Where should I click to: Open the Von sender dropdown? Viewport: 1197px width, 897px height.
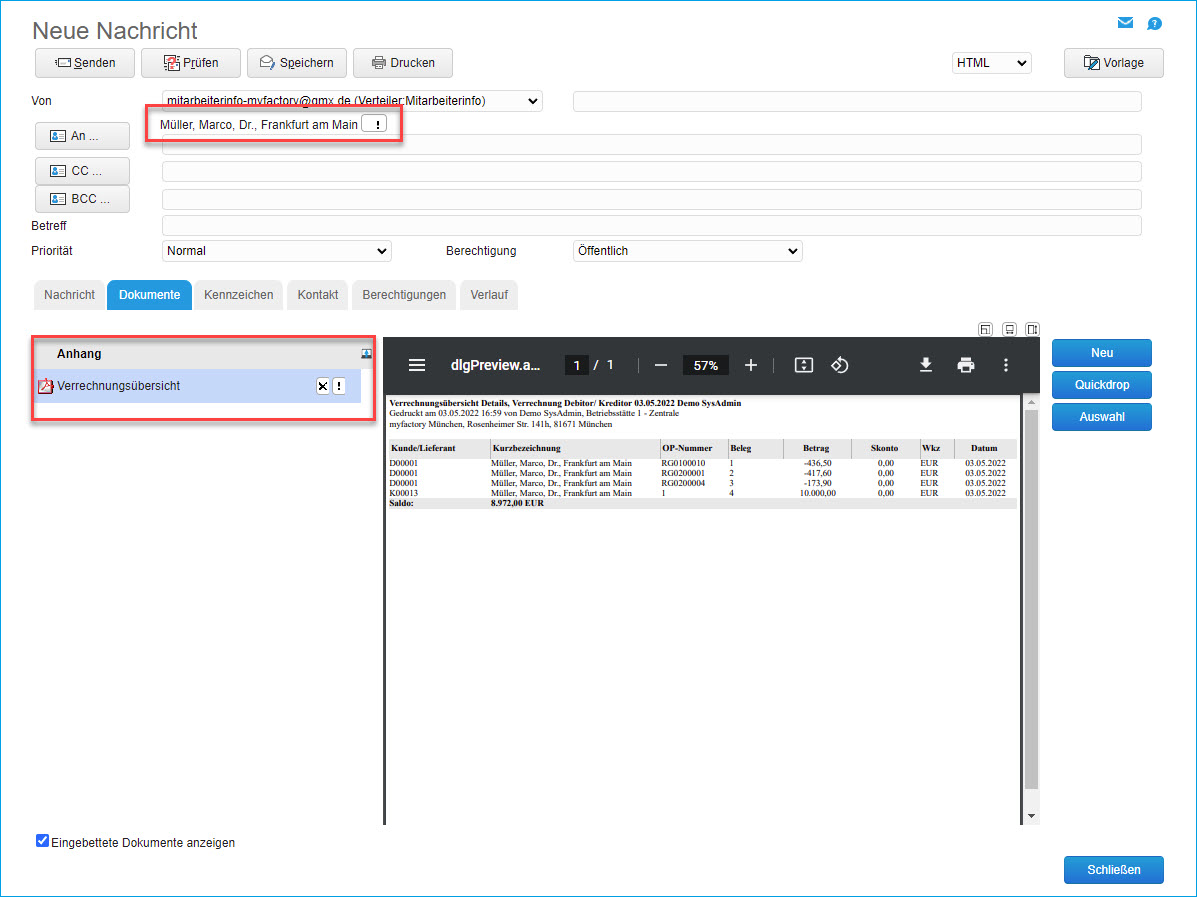(351, 100)
